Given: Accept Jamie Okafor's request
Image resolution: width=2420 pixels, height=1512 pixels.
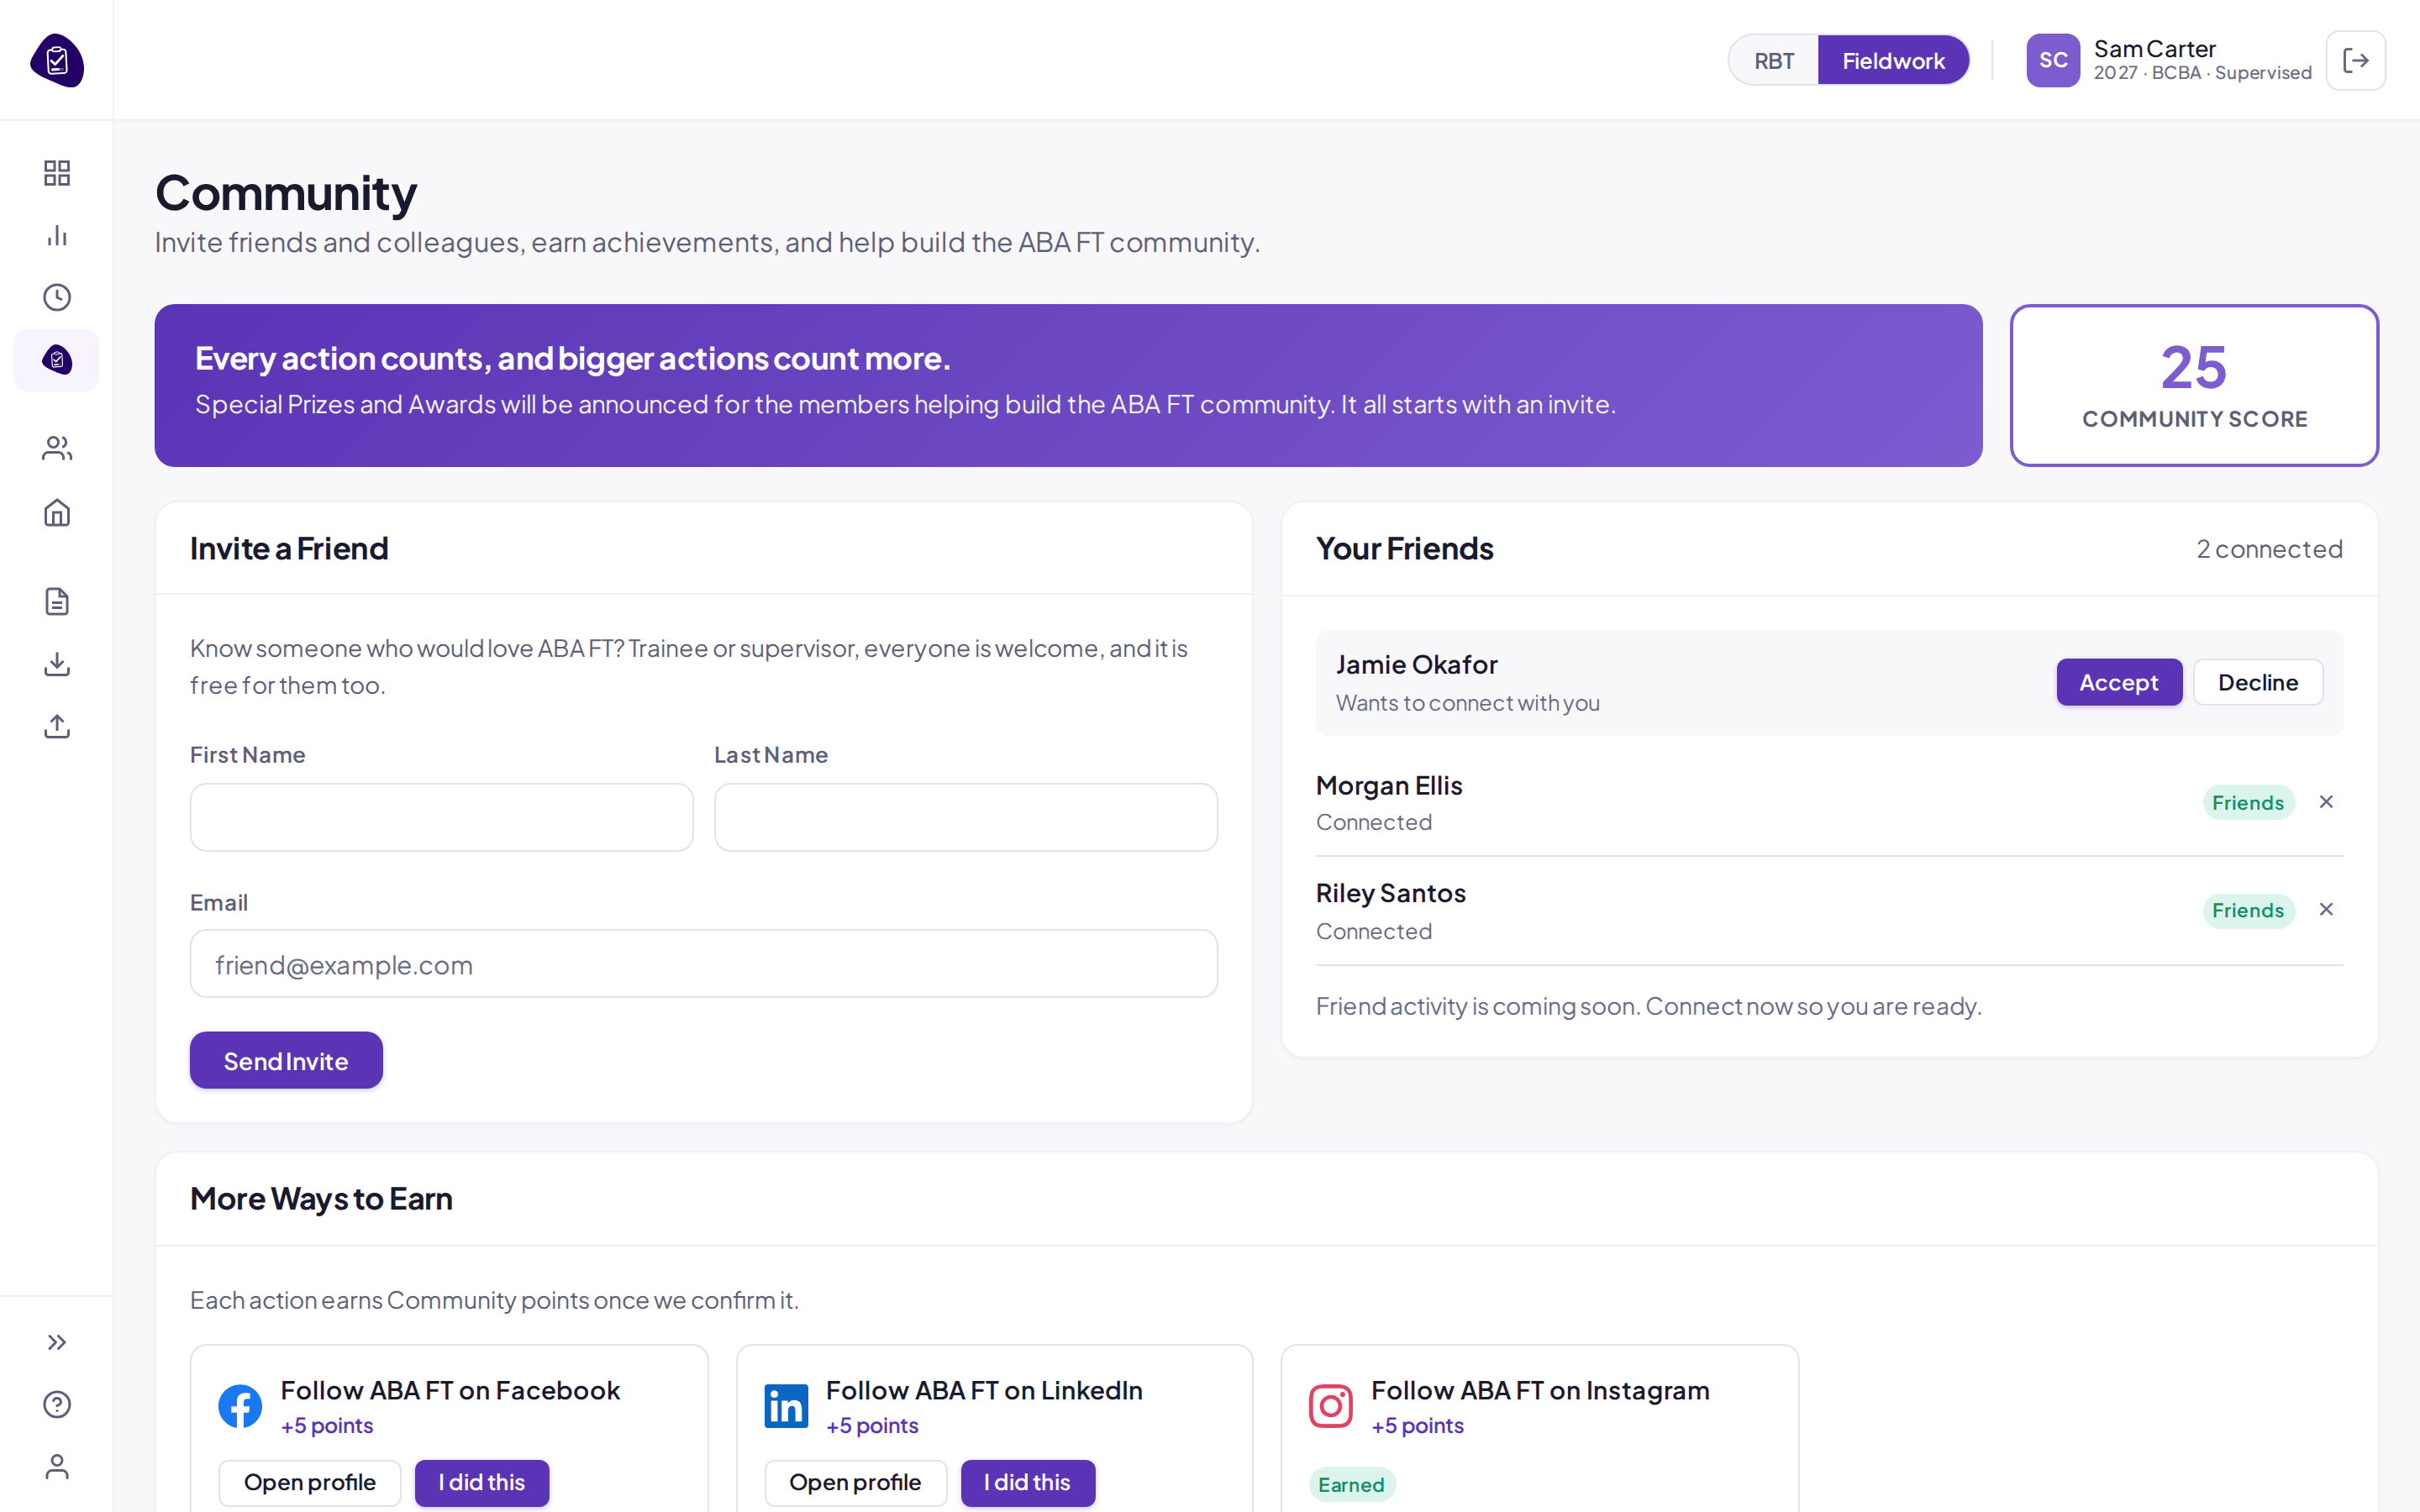Looking at the screenshot, I should click(x=2119, y=682).
